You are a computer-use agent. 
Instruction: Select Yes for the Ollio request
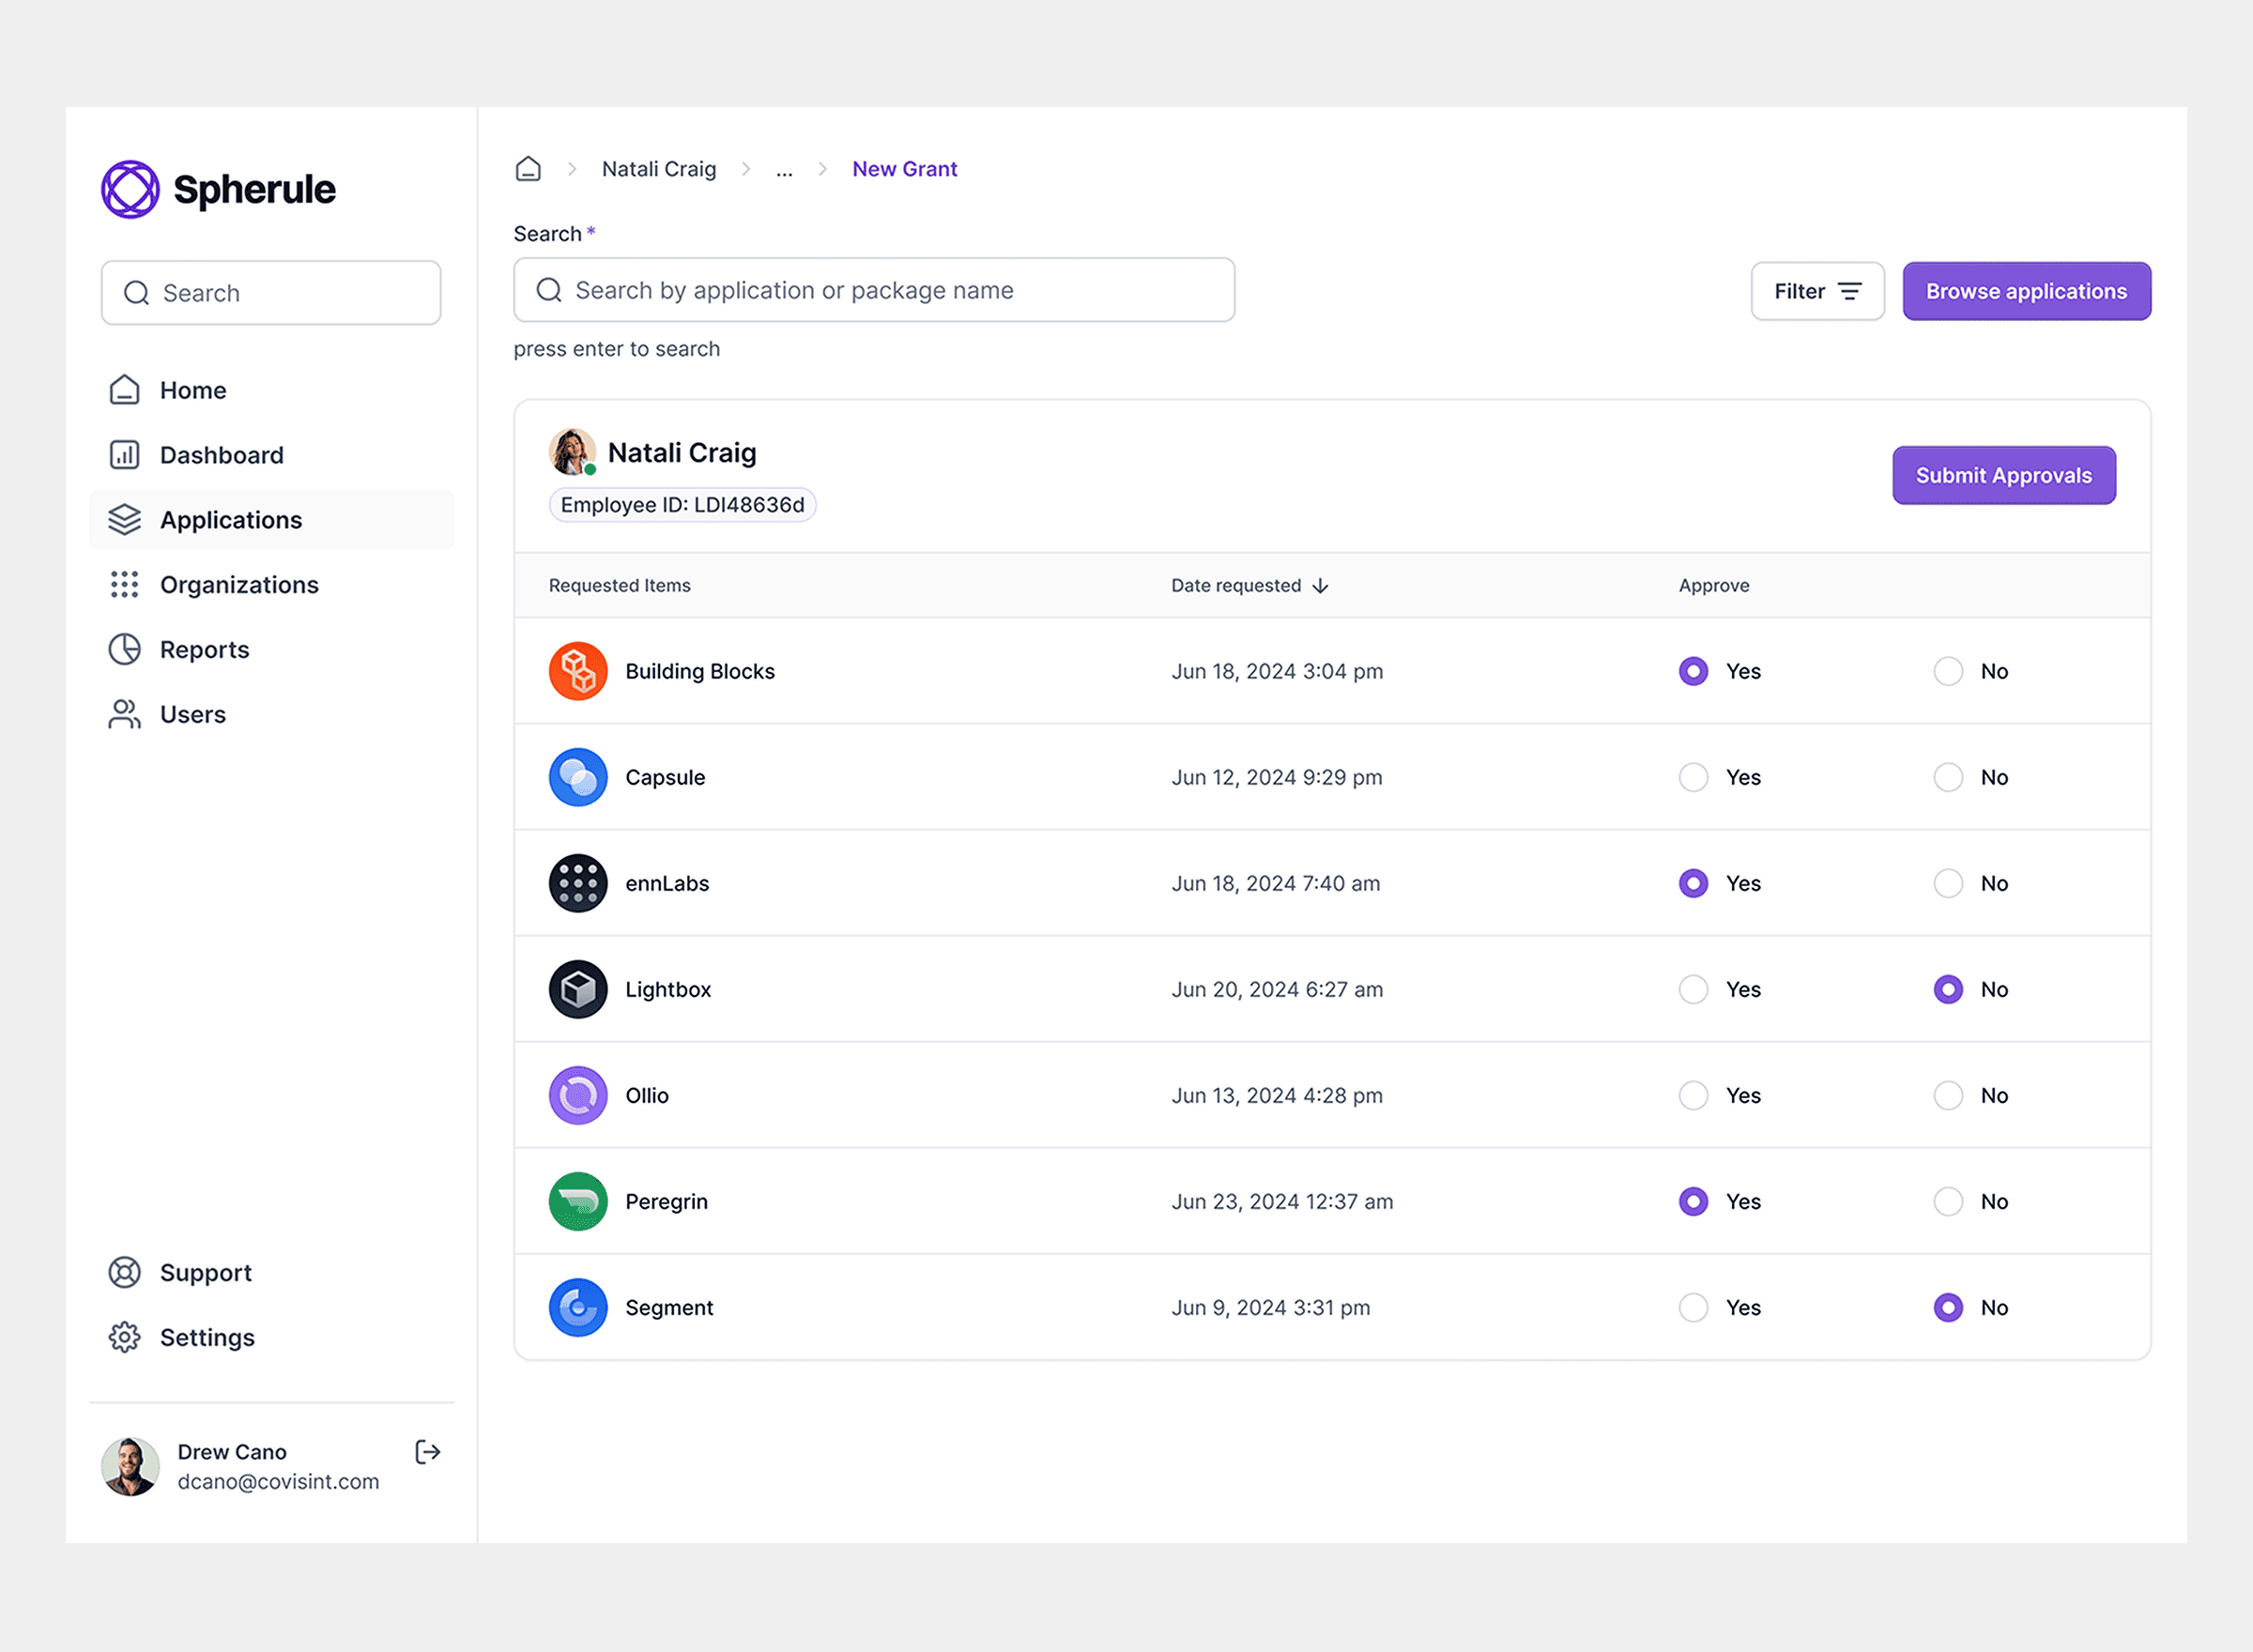1693,1095
